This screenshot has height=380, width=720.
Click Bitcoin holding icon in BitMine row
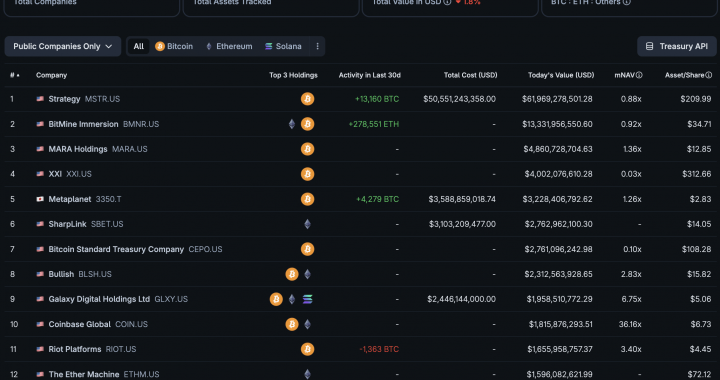click(308, 124)
